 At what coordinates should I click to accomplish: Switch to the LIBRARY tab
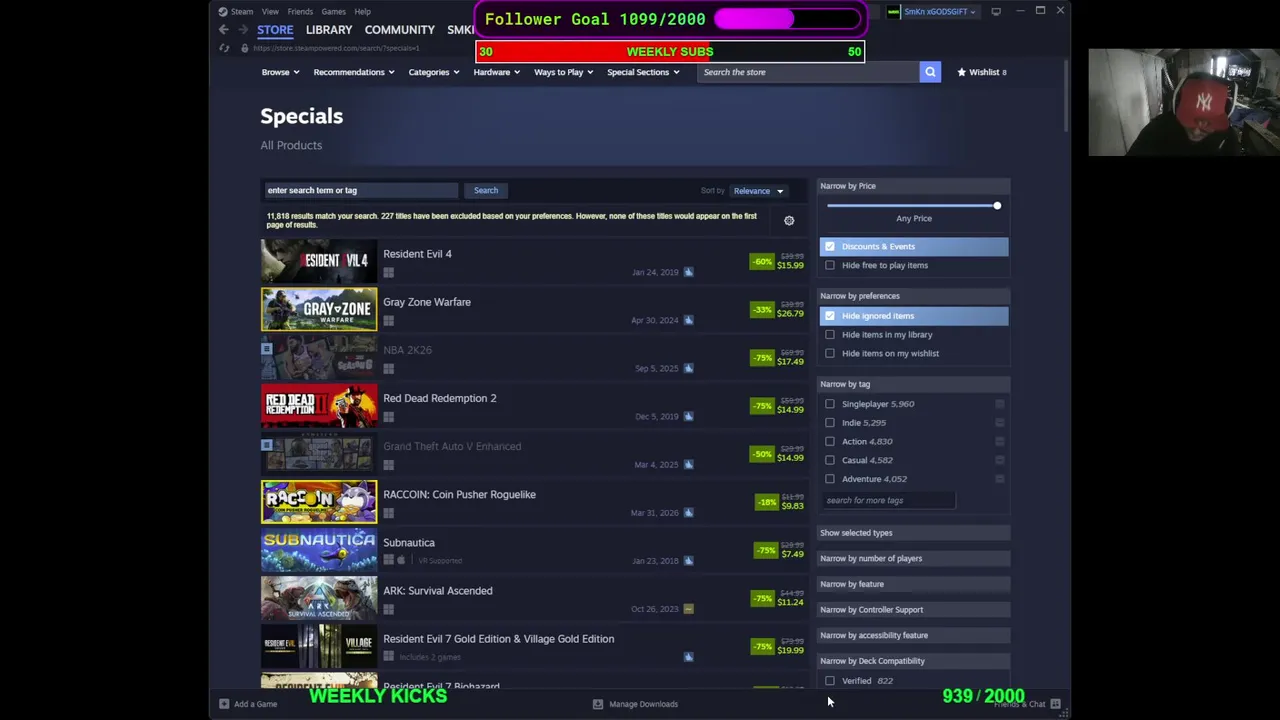(x=329, y=30)
